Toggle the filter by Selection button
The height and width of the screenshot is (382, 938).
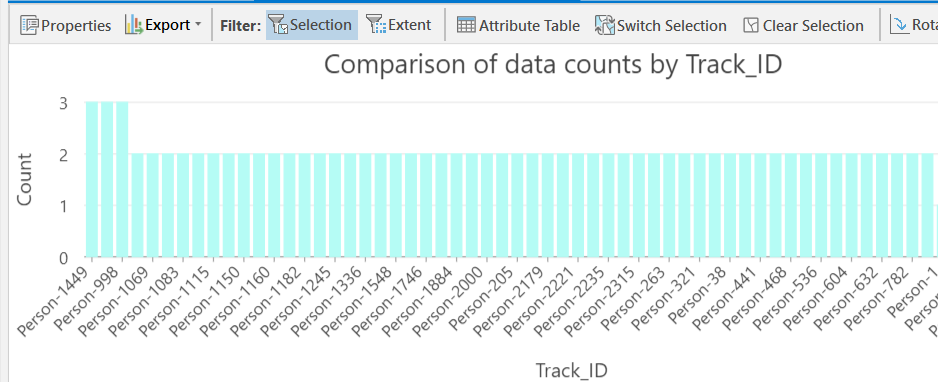[x=312, y=25]
